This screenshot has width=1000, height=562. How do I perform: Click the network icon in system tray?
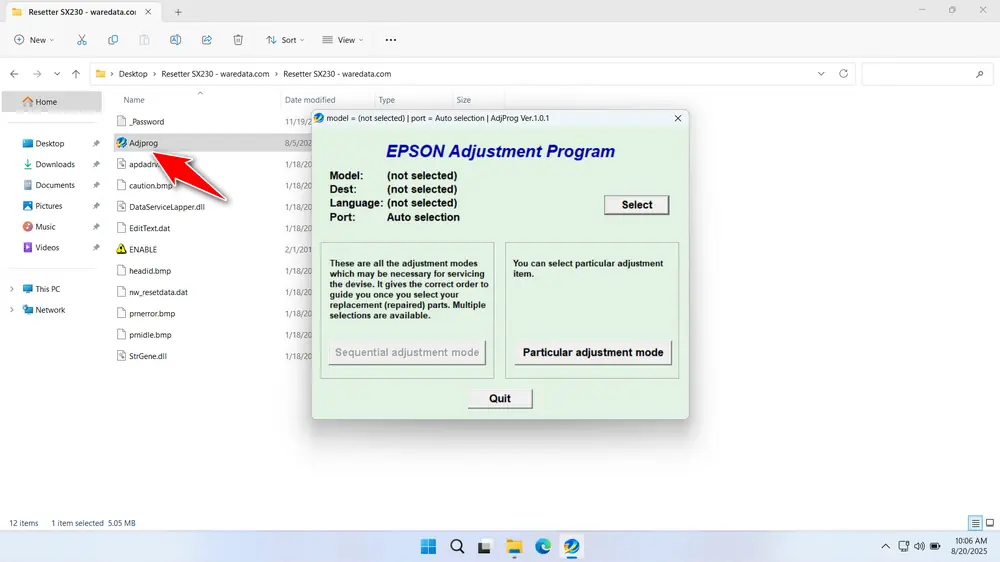(x=903, y=546)
